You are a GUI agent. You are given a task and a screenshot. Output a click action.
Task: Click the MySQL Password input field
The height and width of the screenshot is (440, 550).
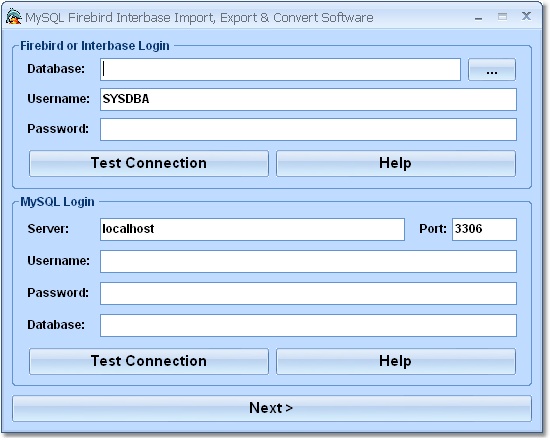point(308,293)
